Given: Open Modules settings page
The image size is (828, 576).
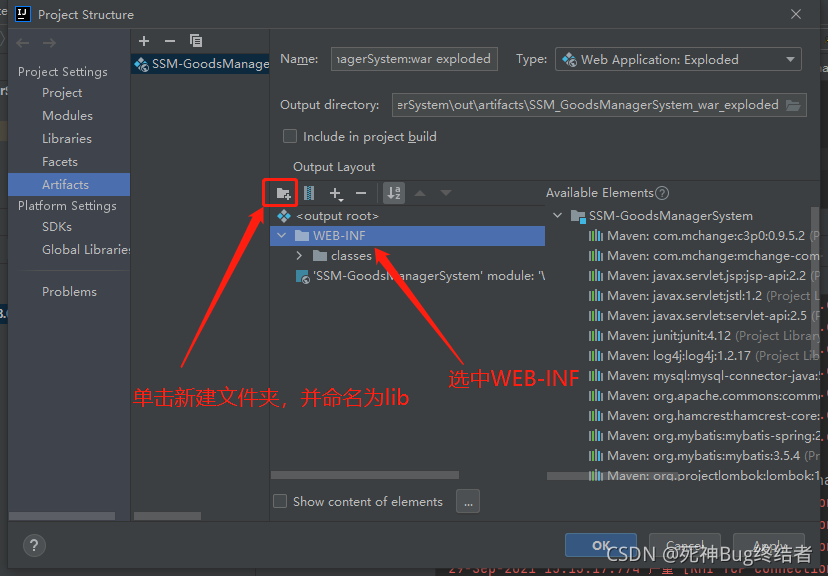Looking at the screenshot, I should [68, 116].
